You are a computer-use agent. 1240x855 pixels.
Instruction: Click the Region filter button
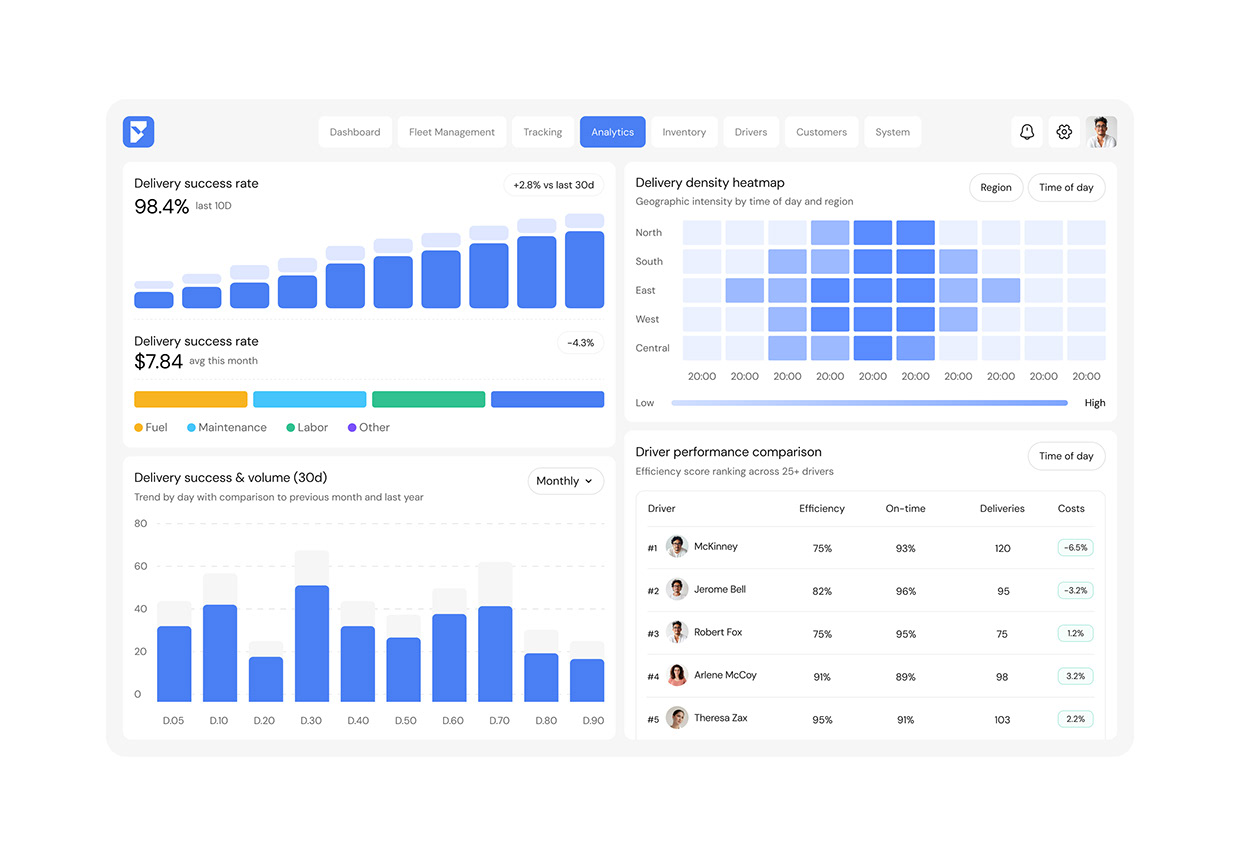point(996,187)
